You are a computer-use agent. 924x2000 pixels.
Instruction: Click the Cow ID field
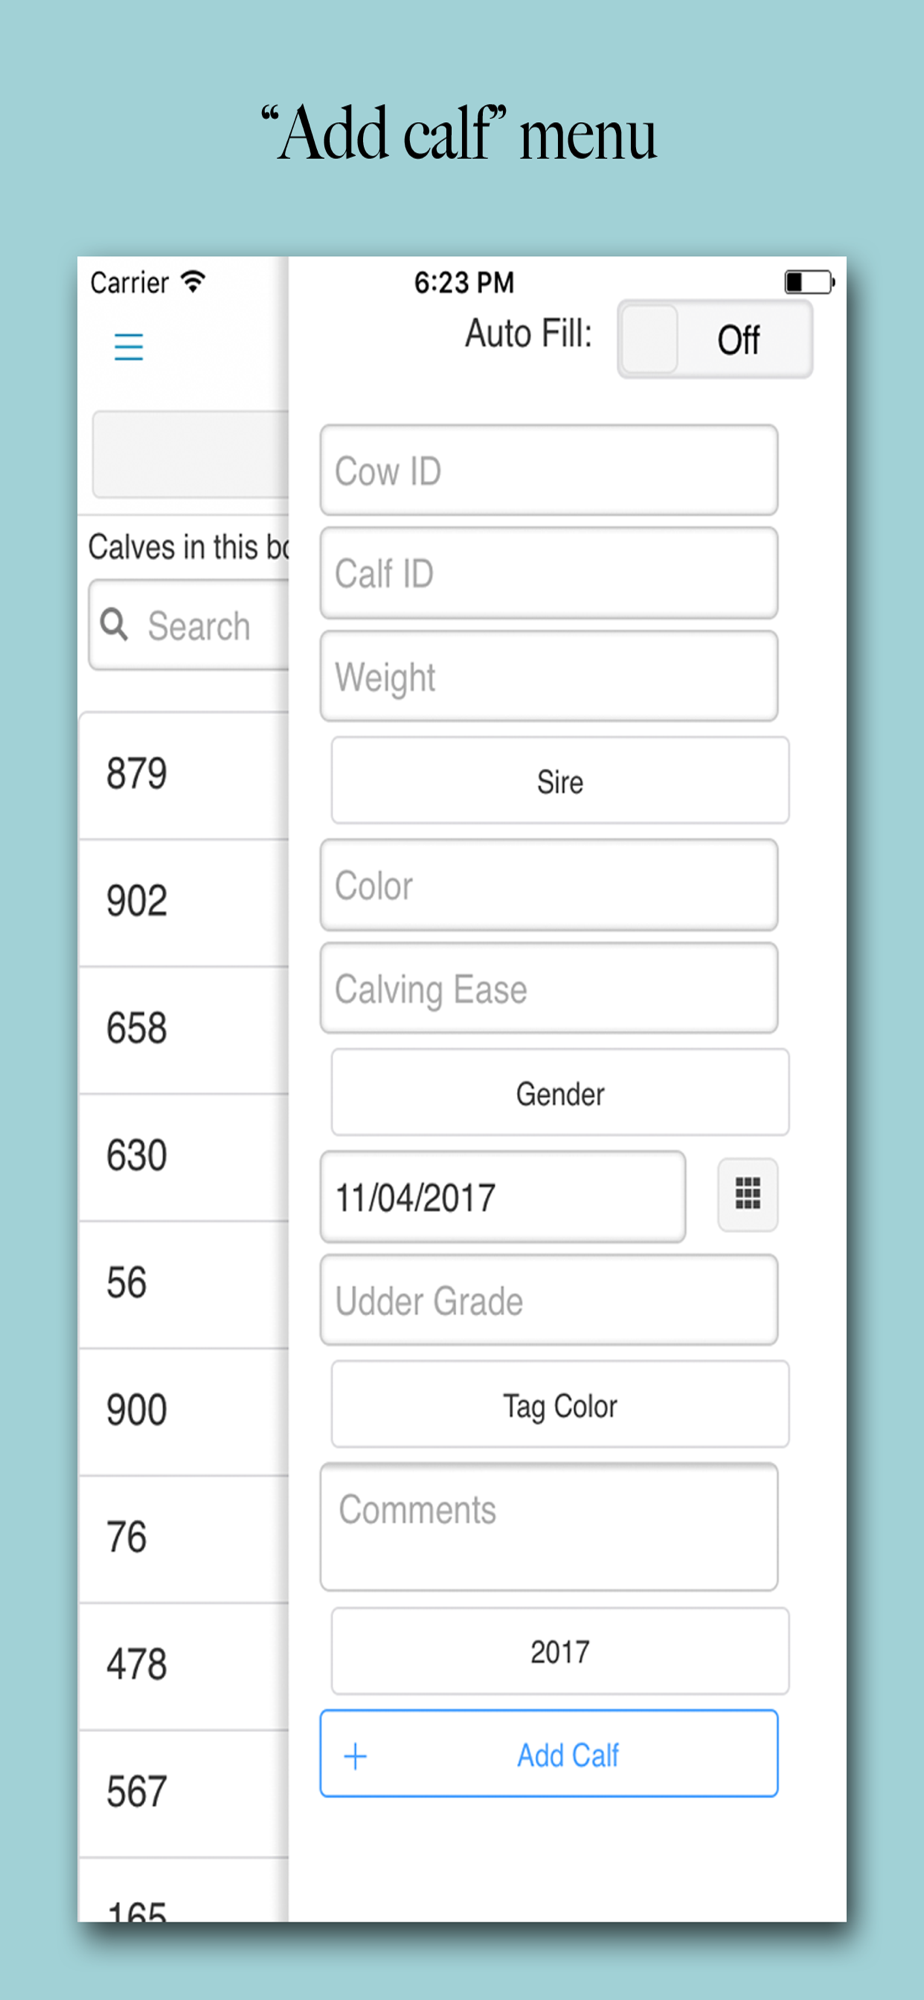tap(548, 471)
